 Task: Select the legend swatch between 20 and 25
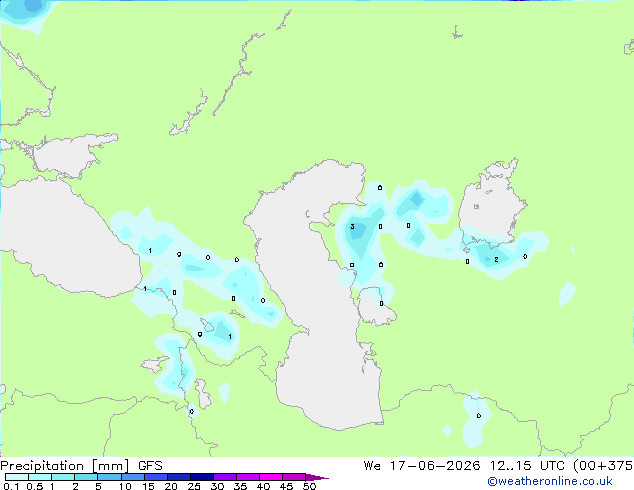pos(179,477)
